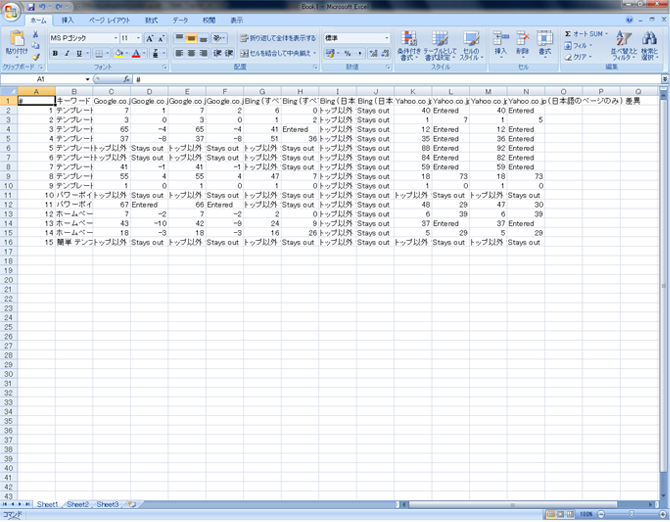This screenshot has height=522, width=670.
Task: Open conditional formatting menu (条件付き書式)
Action: click(x=409, y=45)
